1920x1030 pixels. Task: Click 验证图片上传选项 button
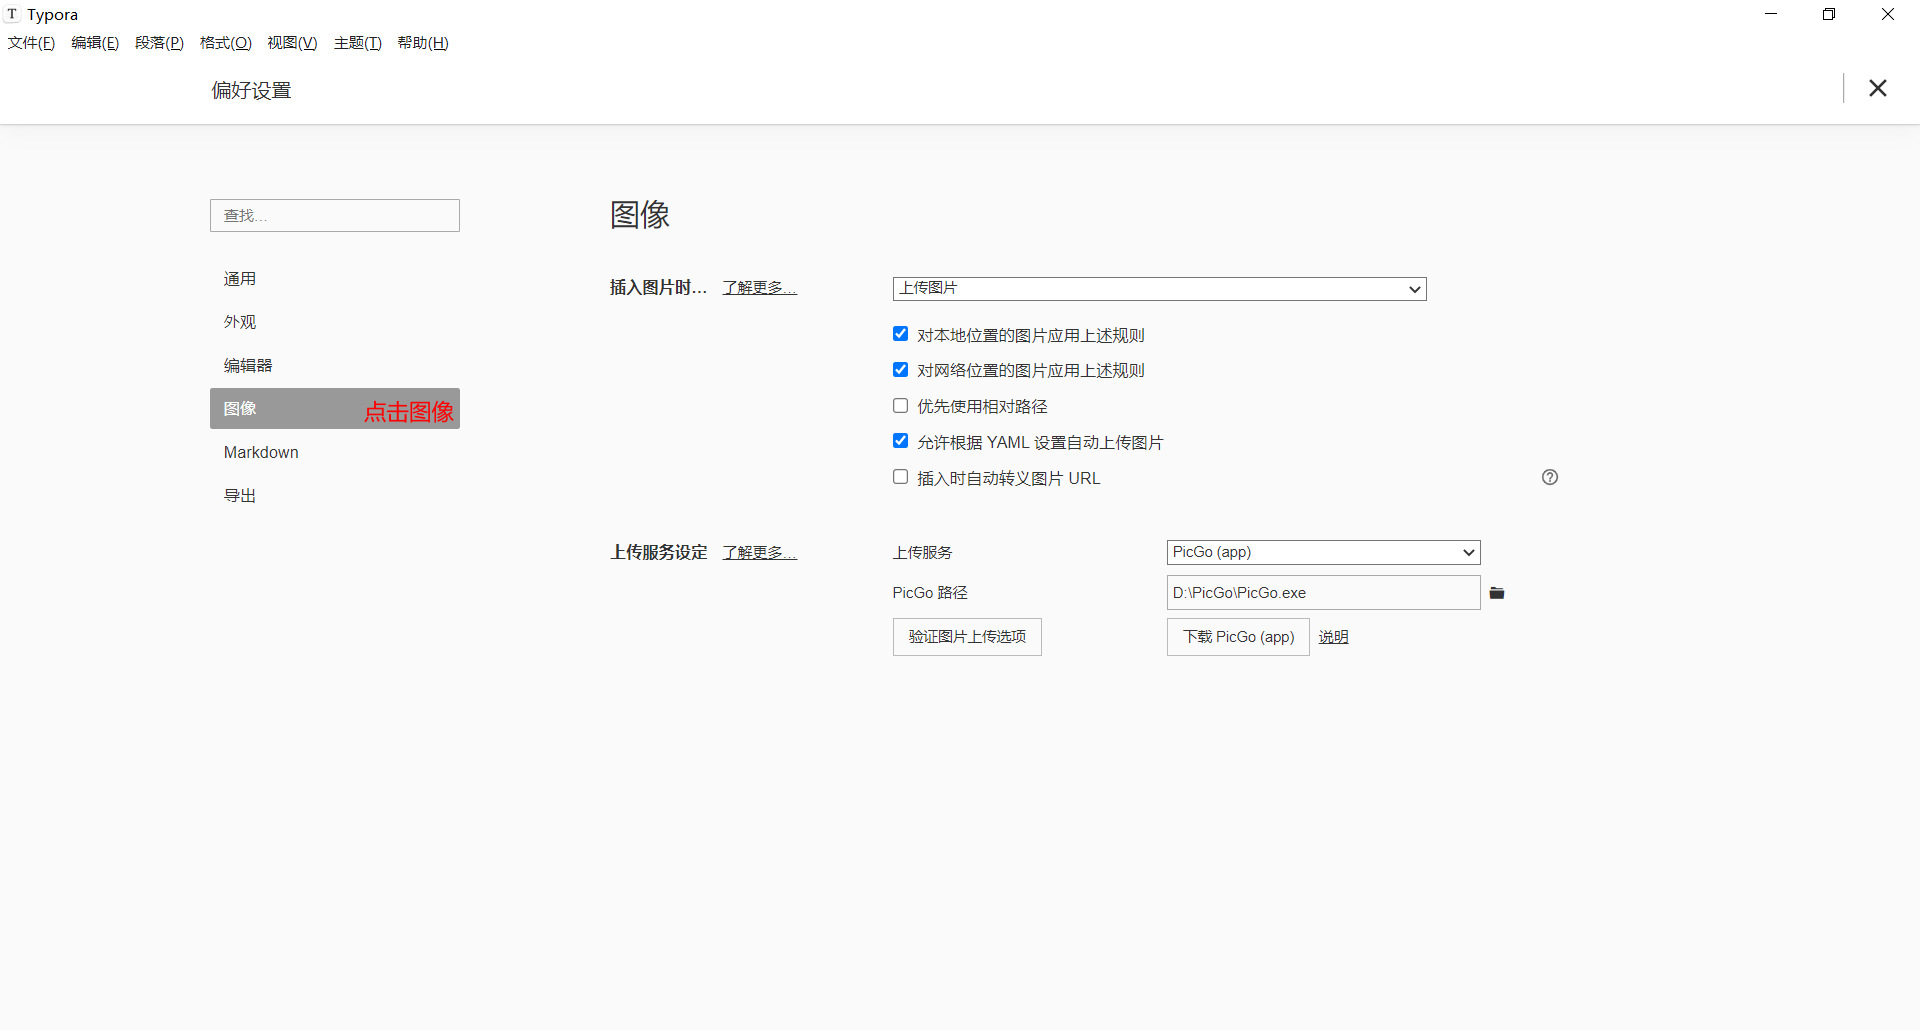[967, 637]
